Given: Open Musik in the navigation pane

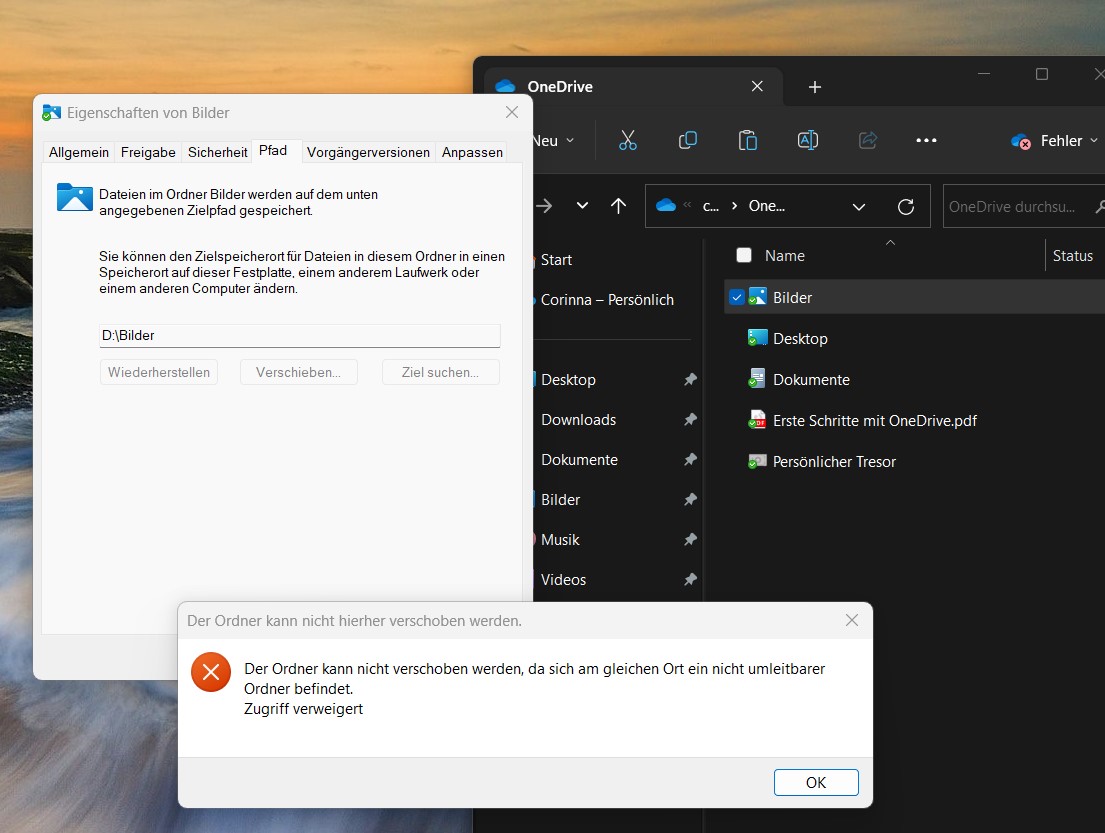Looking at the screenshot, I should coord(560,540).
